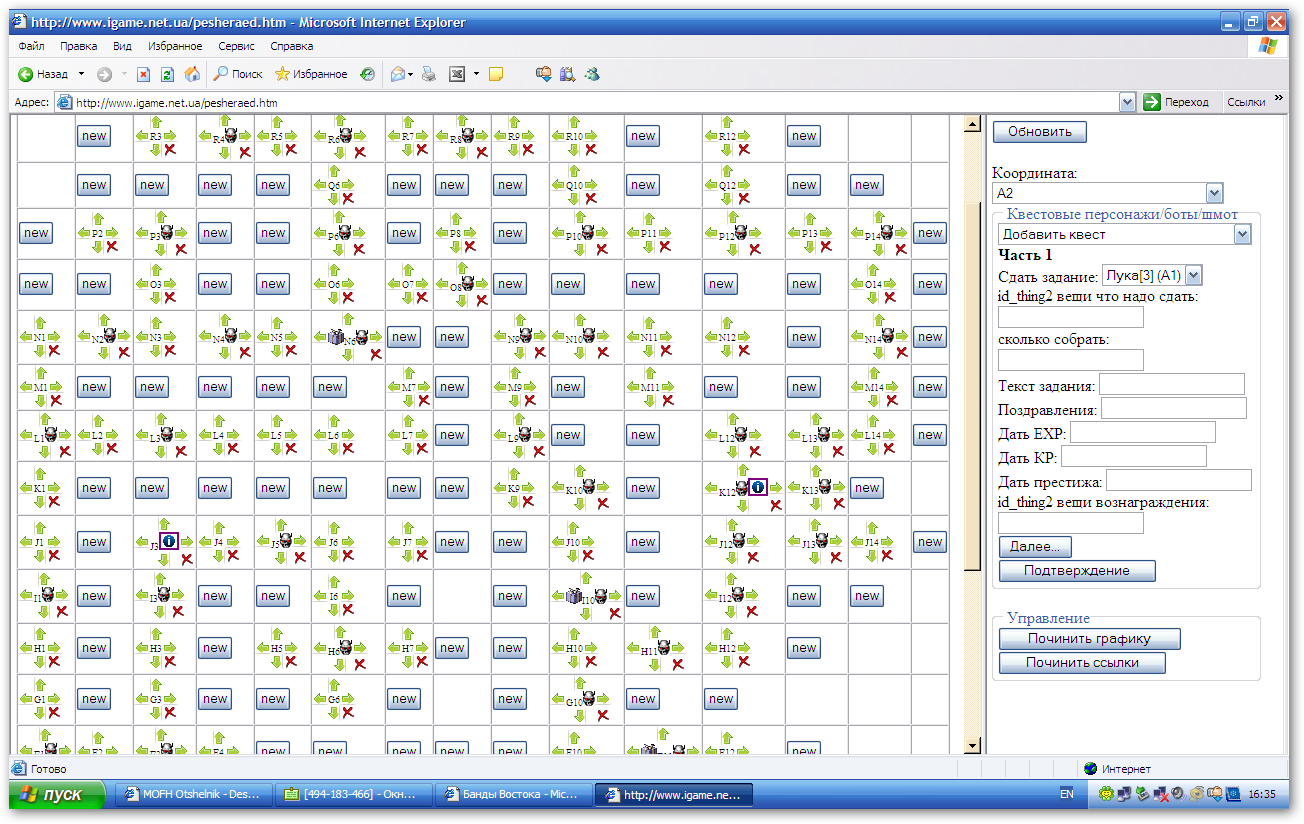Click the gift box icon in cell N6
This screenshot has width=1304, height=824.
[x=335, y=337]
